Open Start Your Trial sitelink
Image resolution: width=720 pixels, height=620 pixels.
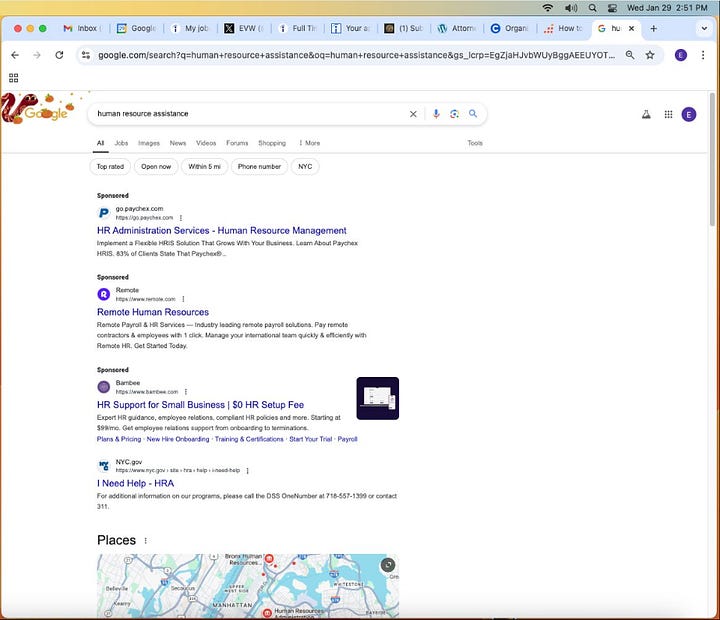click(310, 440)
